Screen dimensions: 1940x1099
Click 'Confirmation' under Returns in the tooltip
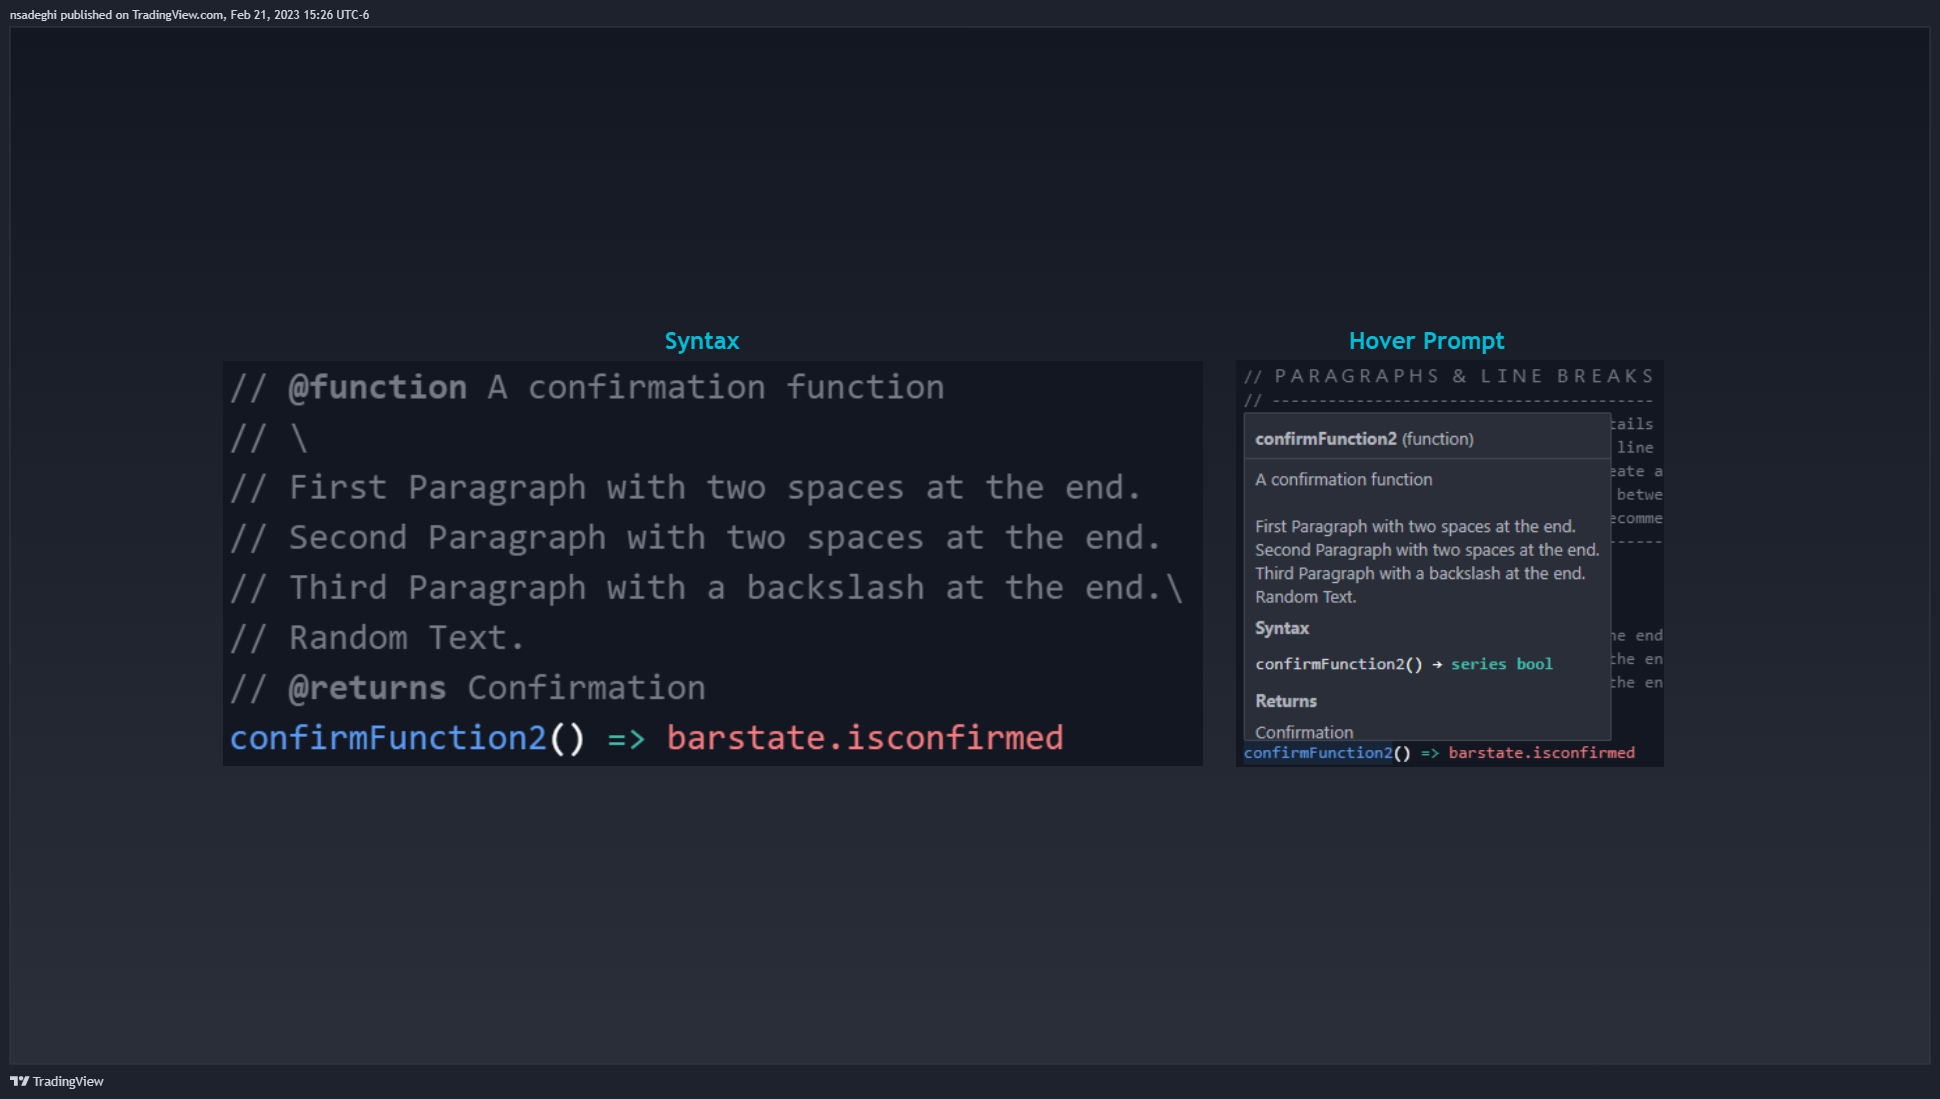coord(1304,732)
